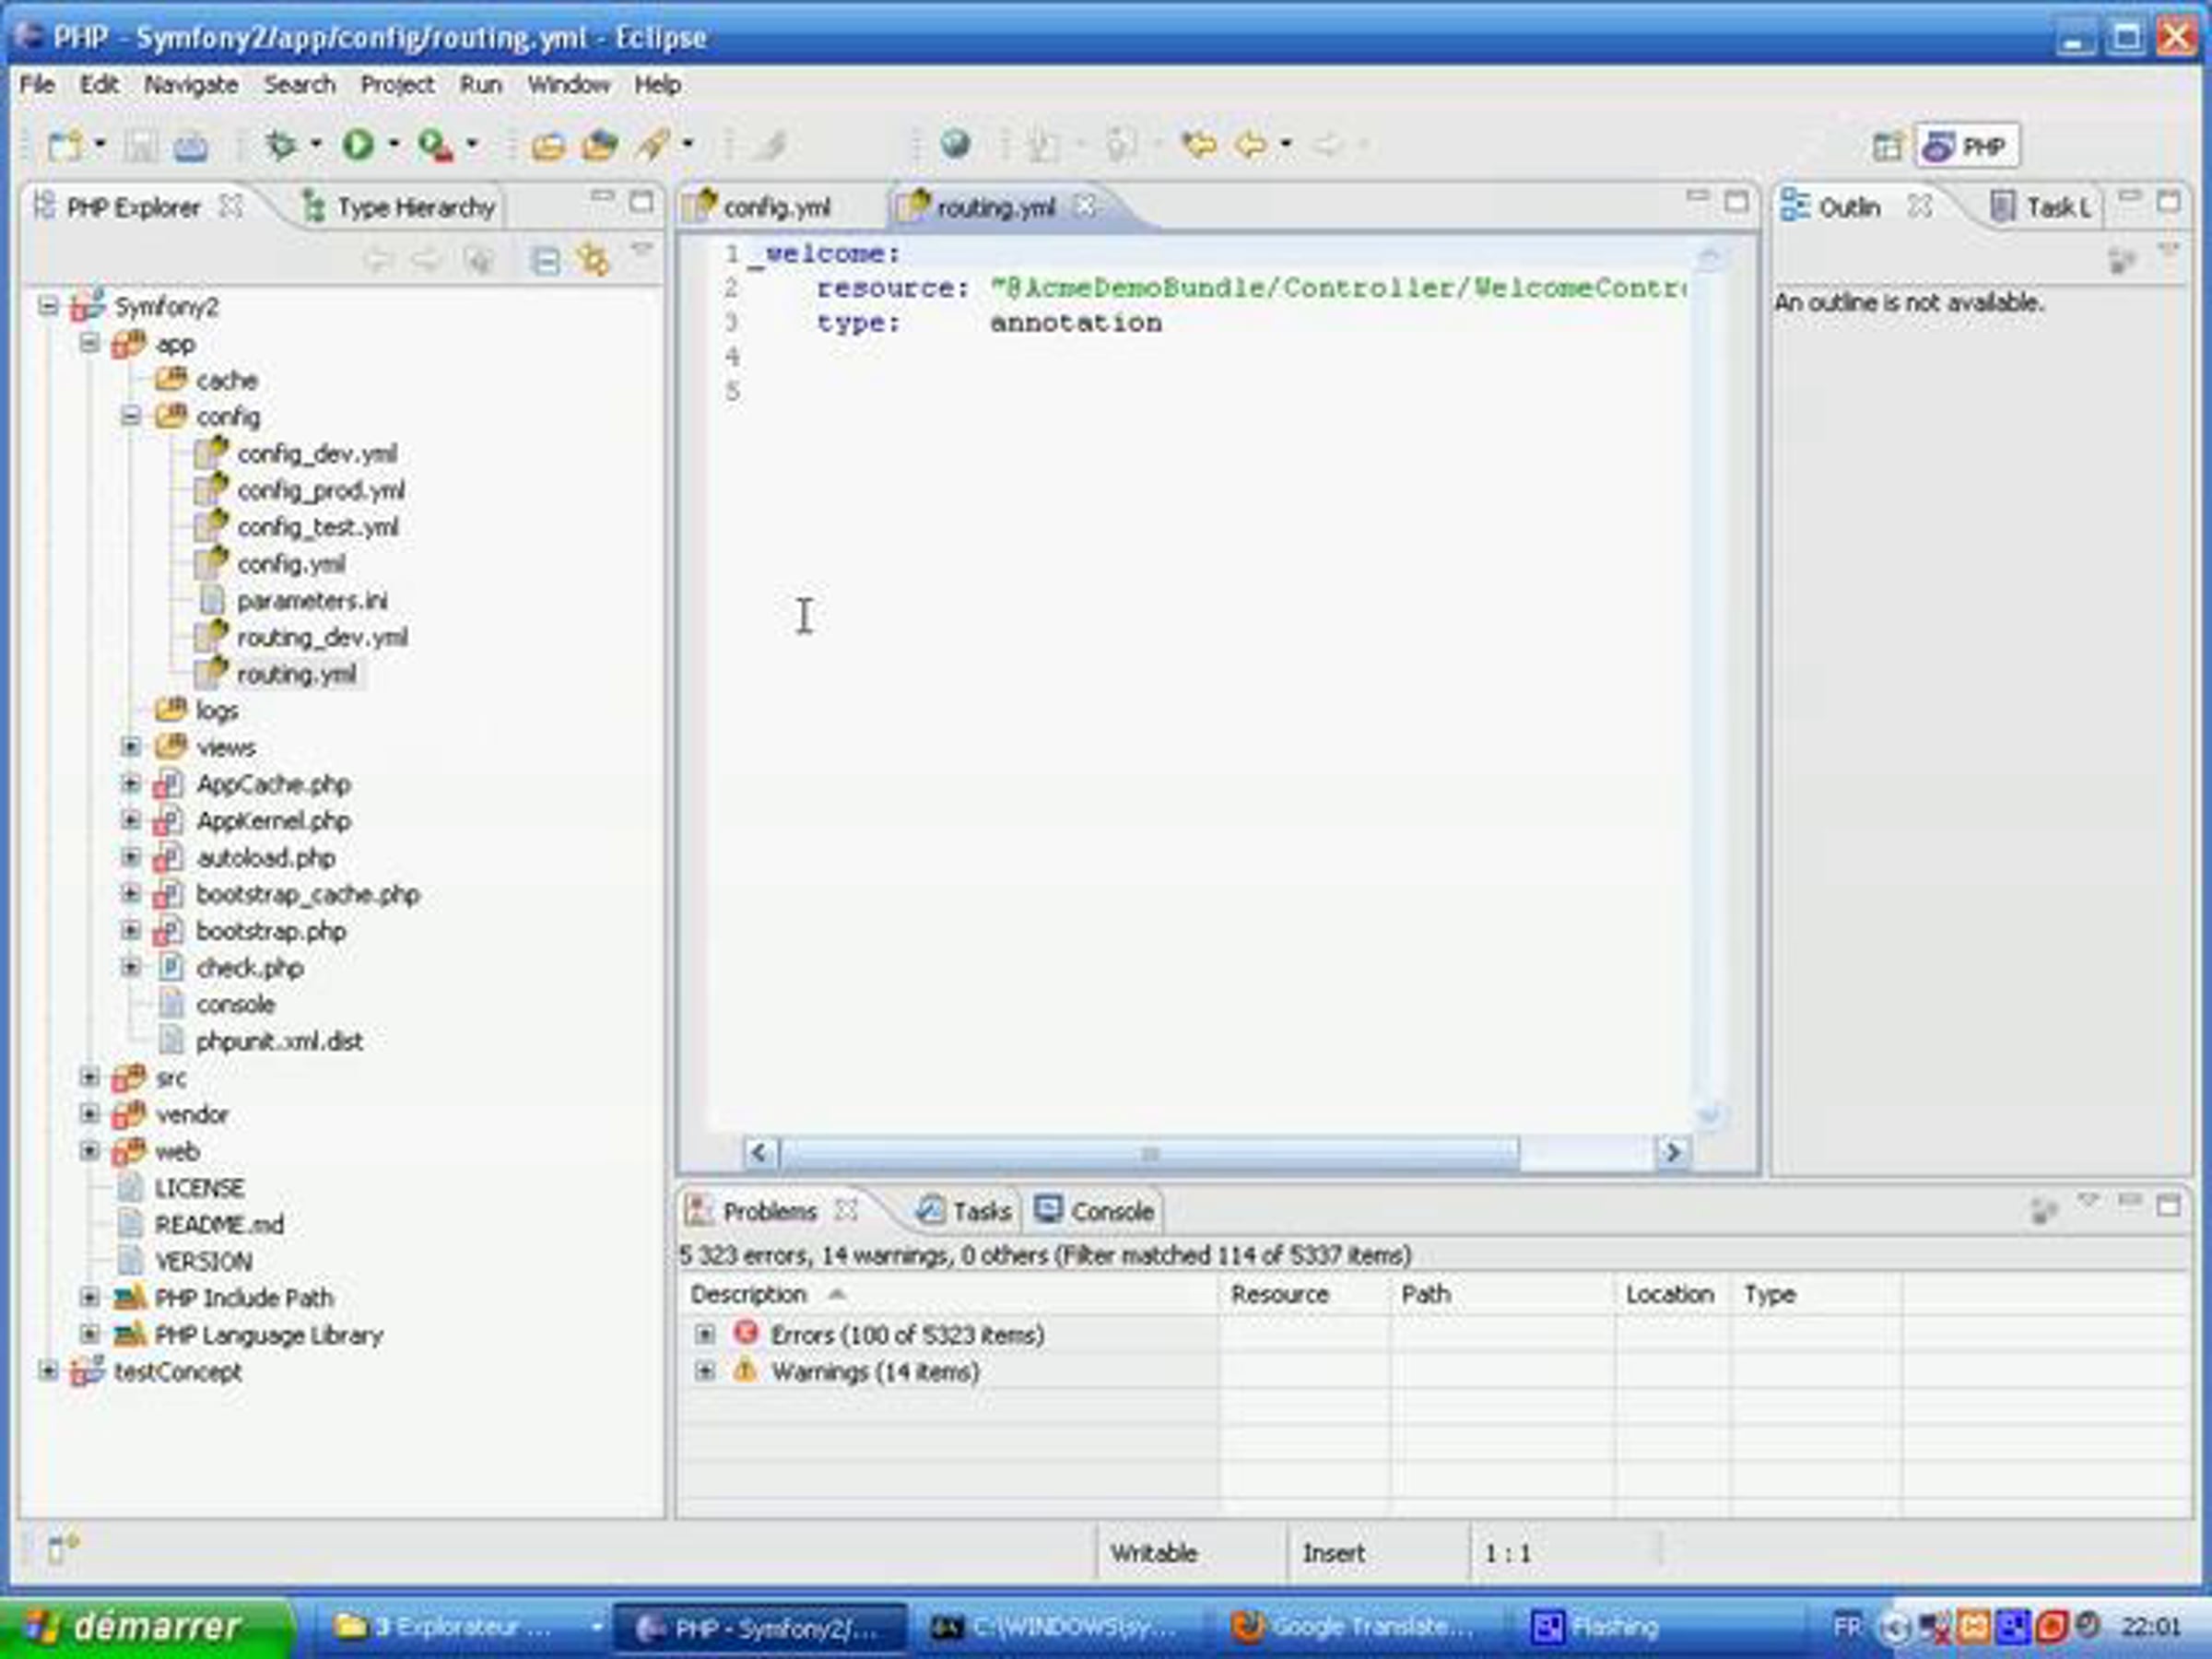Open the Run button dropdown arrow

[x=394, y=145]
